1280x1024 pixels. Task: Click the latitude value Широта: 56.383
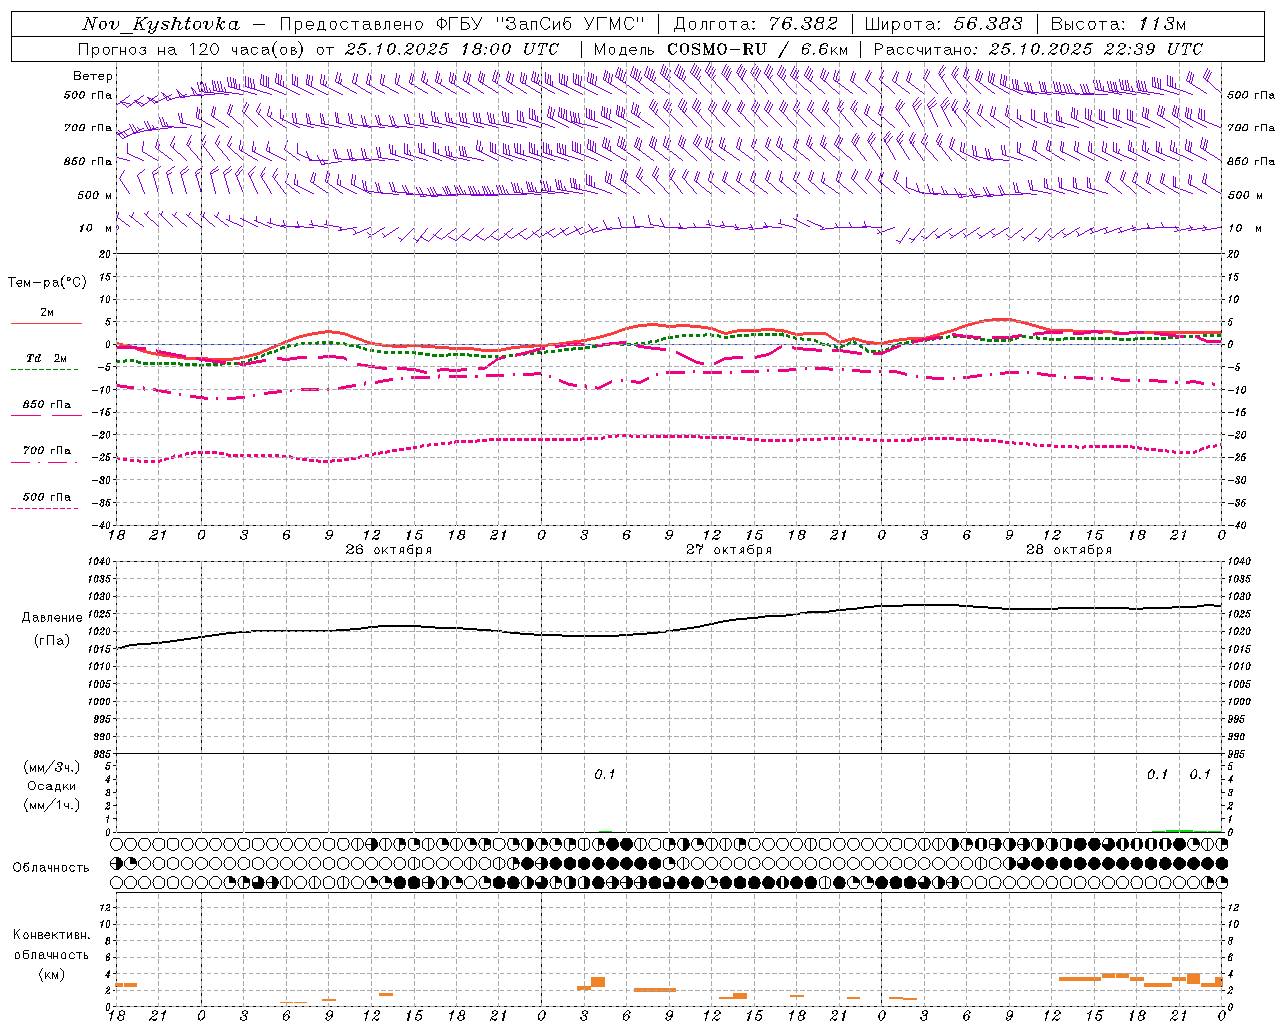943,24
